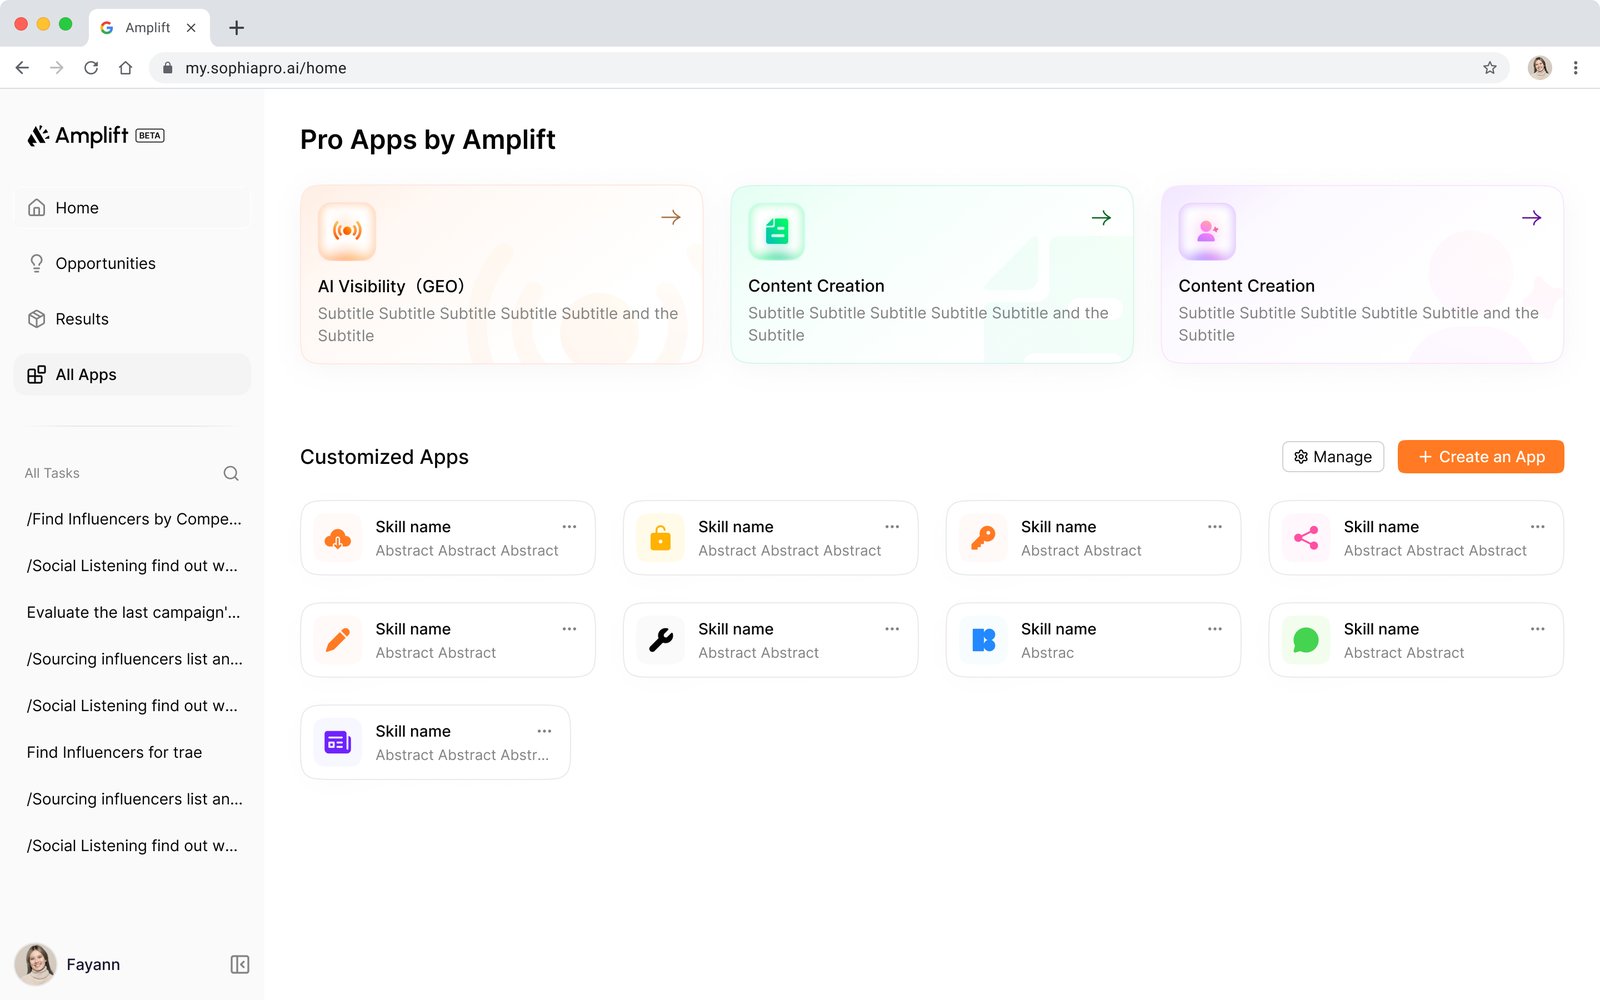Click the Manage button
Screen dimensions: 1600x1000
[x=1333, y=457]
